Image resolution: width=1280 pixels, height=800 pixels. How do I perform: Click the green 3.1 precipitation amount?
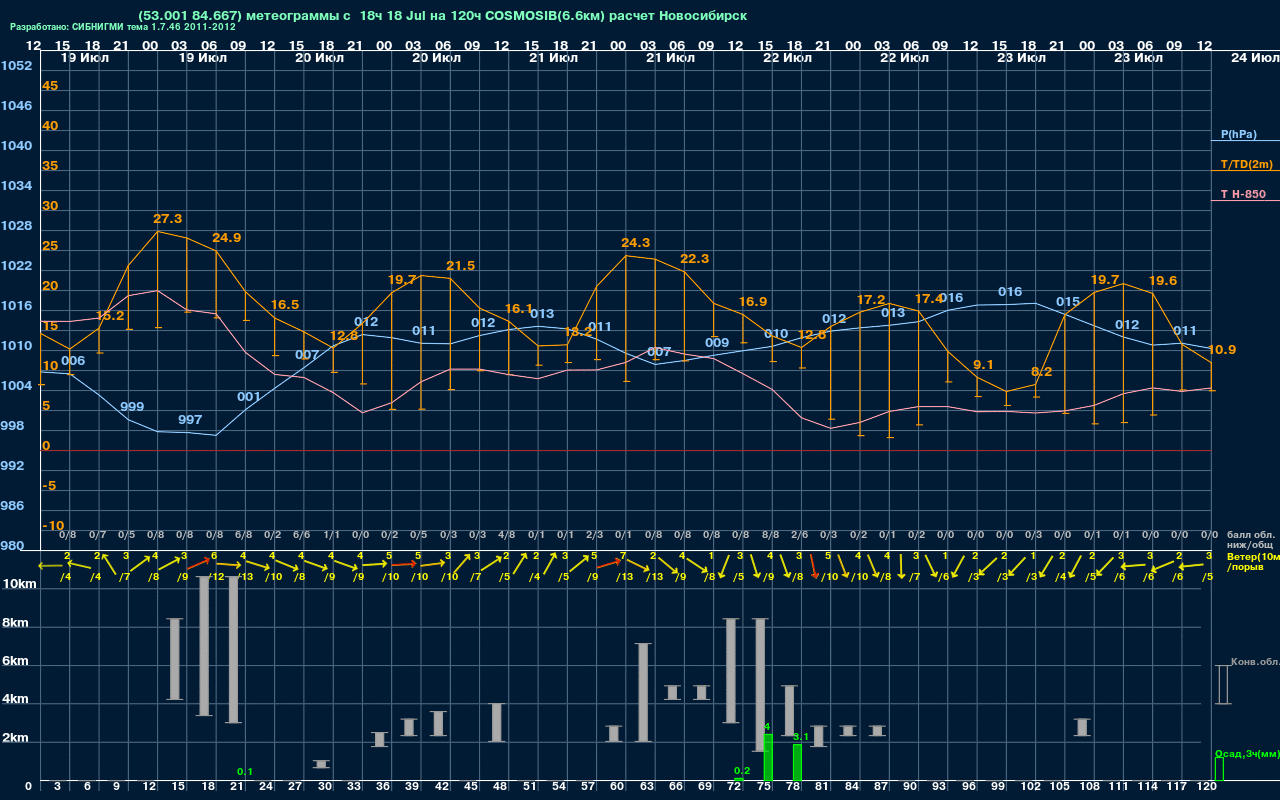[801, 736]
